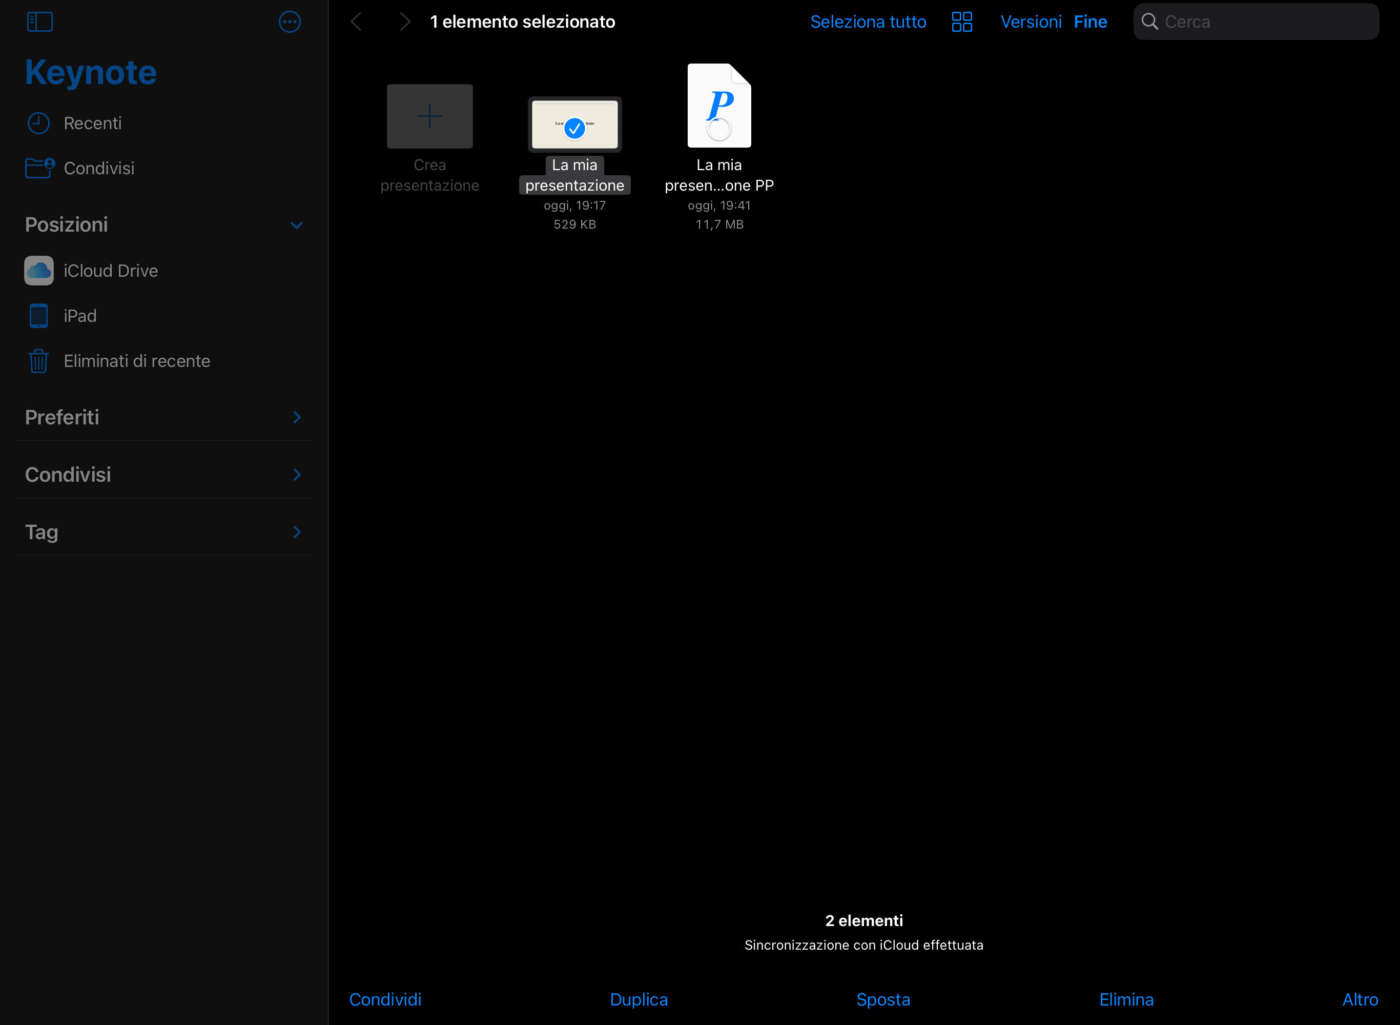1400x1025 pixels.
Task: Open the sidebar more options ellipsis
Action: click(x=290, y=21)
